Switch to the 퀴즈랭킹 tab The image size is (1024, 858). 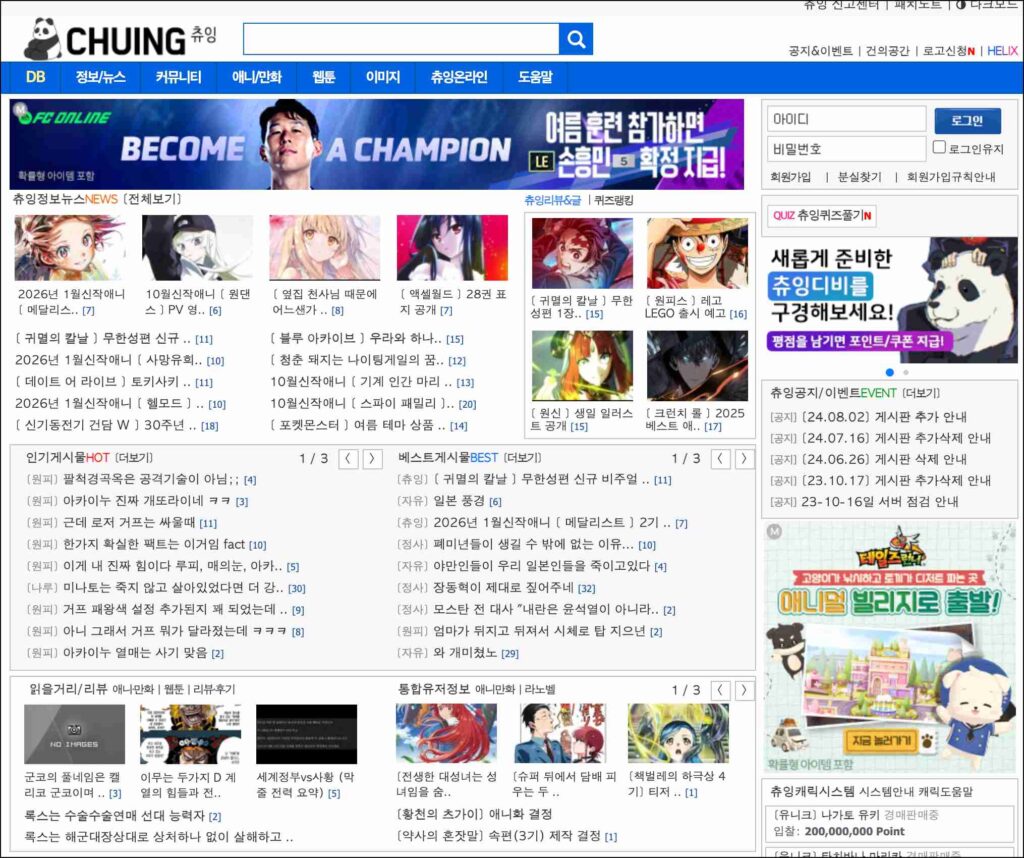[x=613, y=200]
